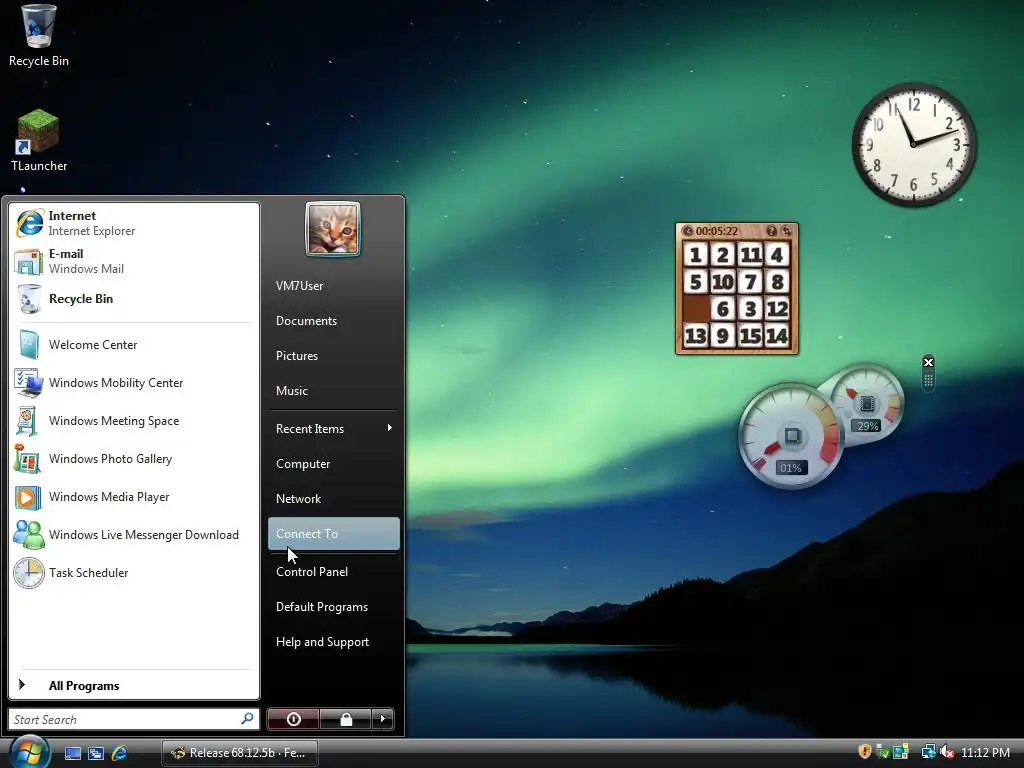Slide puzzle tile 5 into the gap

(696, 281)
